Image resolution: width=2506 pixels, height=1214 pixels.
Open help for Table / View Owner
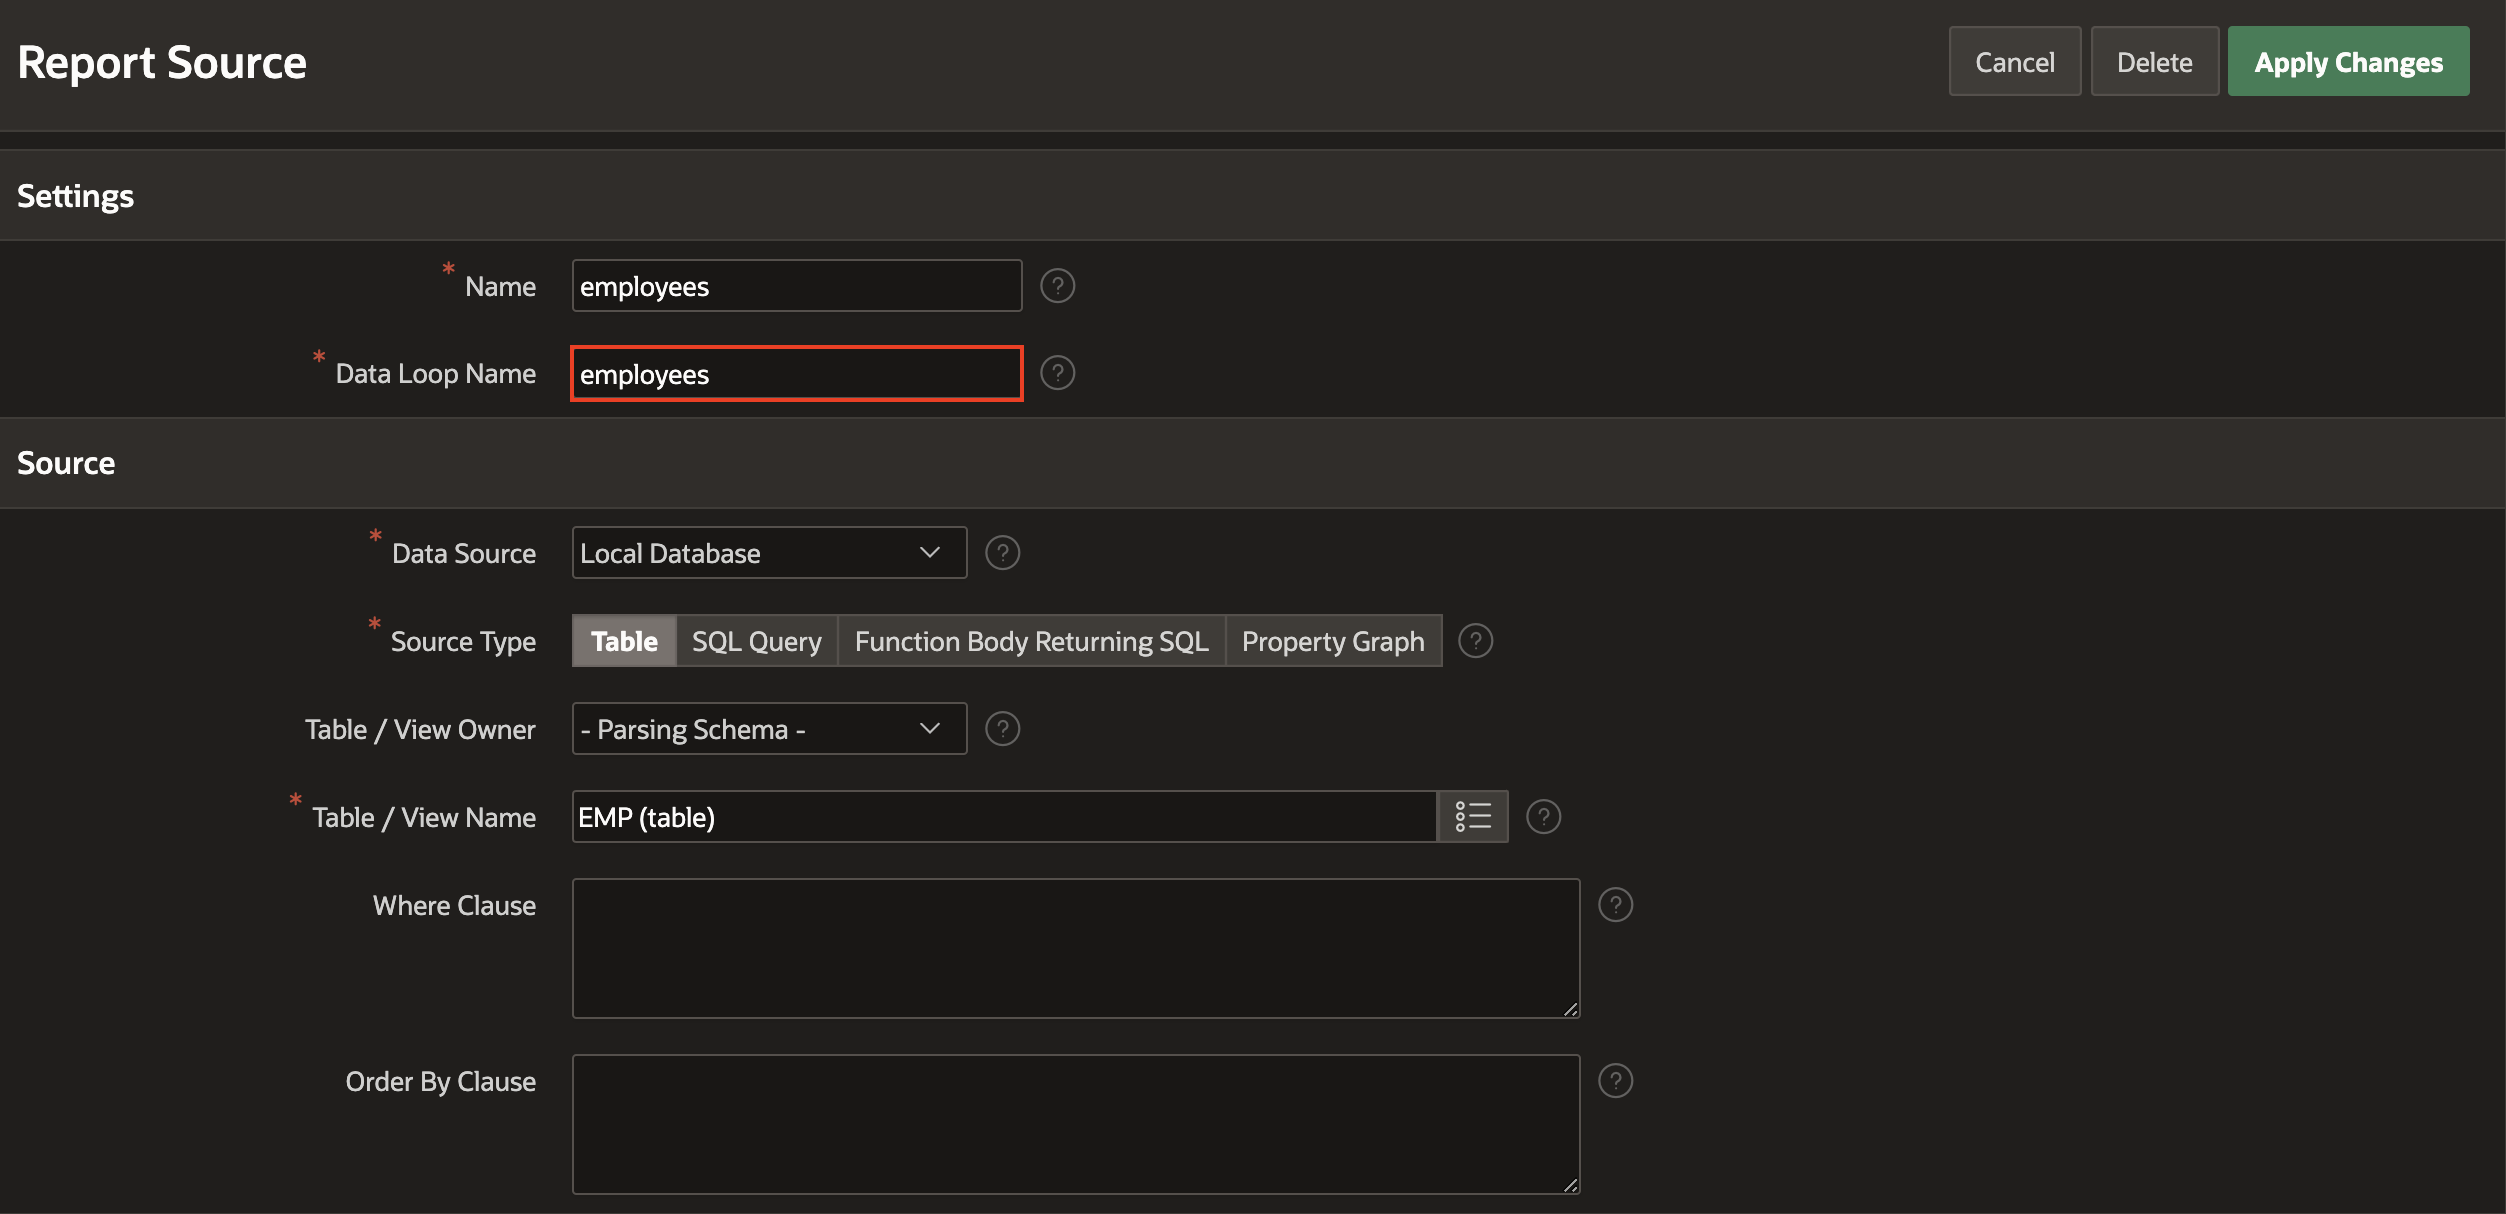[x=1002, y=729]
